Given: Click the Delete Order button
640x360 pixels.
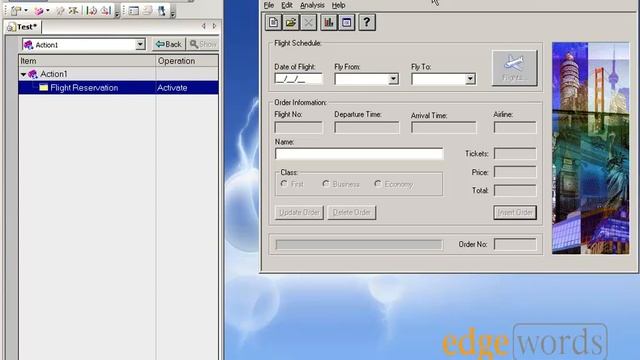Looking at the screenshot, I should (351, 212).
